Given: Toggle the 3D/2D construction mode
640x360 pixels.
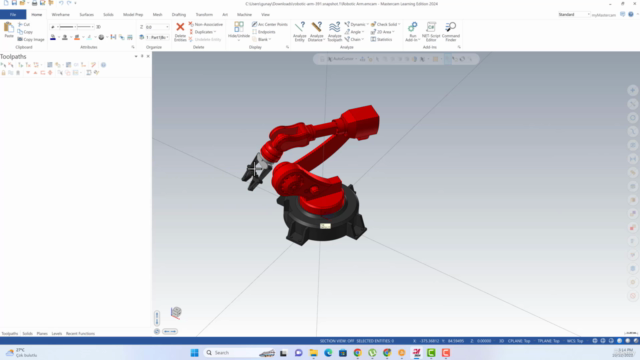Looking at the screenshot, I should (98, 27).
